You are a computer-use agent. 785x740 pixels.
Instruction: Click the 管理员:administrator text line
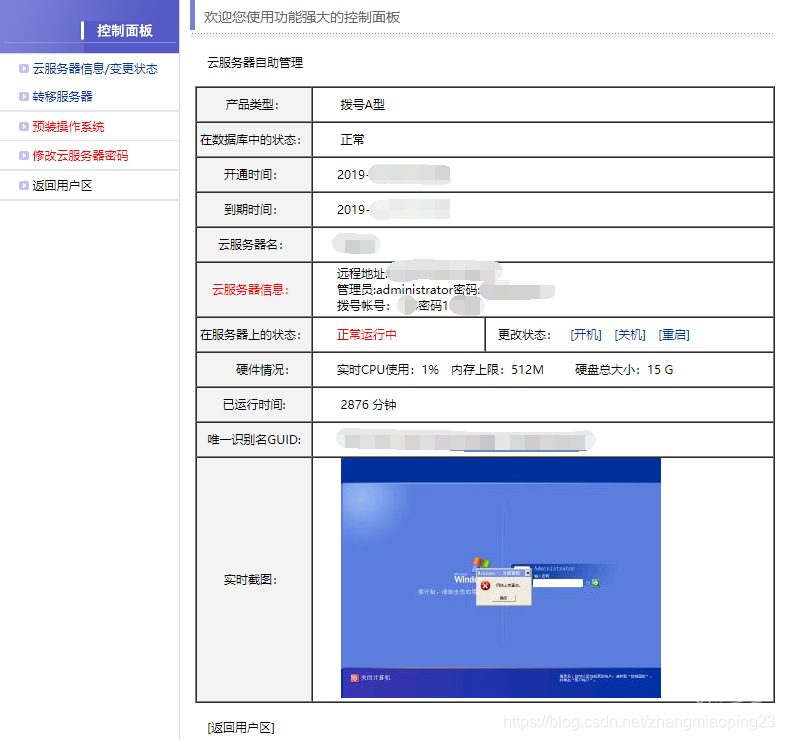[408, 289]
